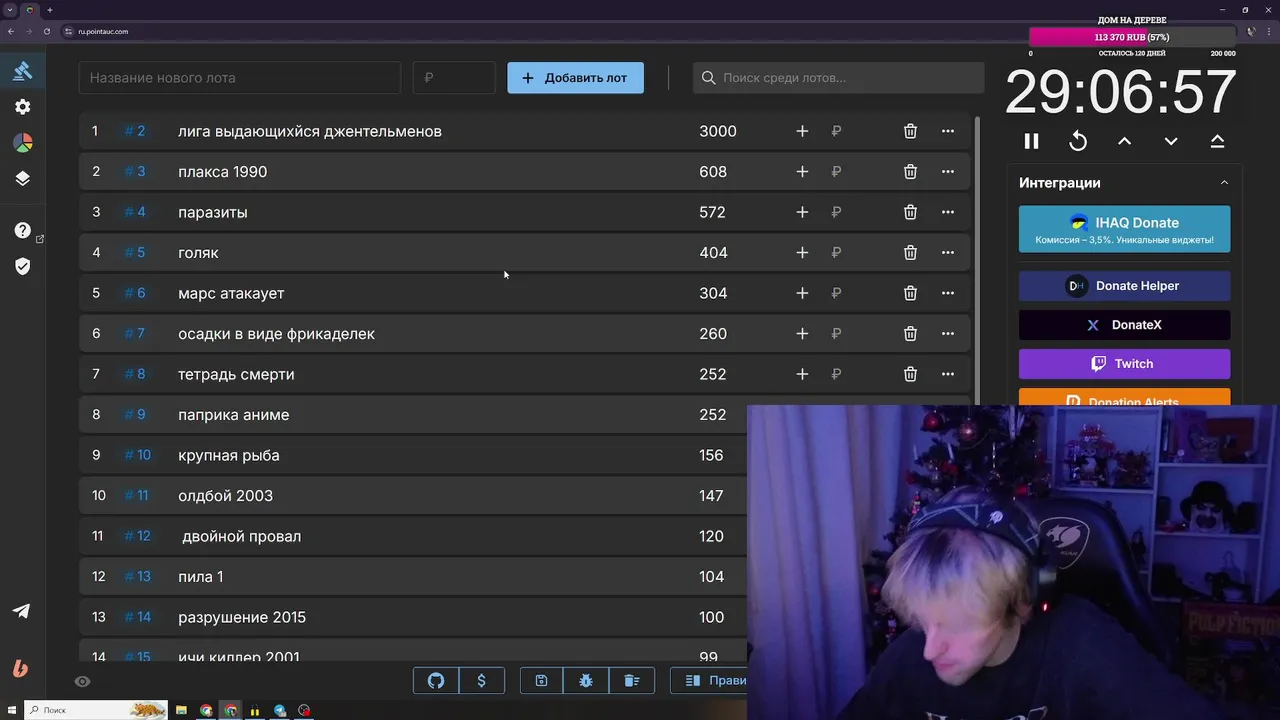Screen dimensions: 1280x720
Task: Open File Explorer from the taskbar
Action: (182, 710)
